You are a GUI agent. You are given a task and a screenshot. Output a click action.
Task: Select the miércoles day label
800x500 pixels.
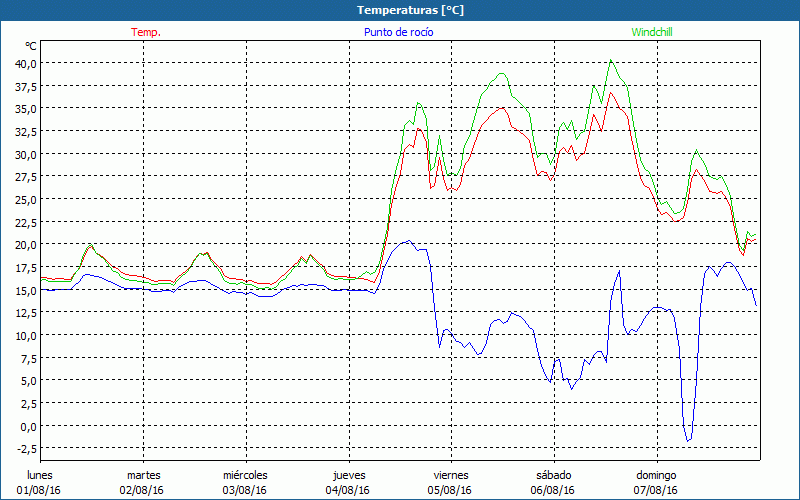pyautogui.click(x=245, y=475)
